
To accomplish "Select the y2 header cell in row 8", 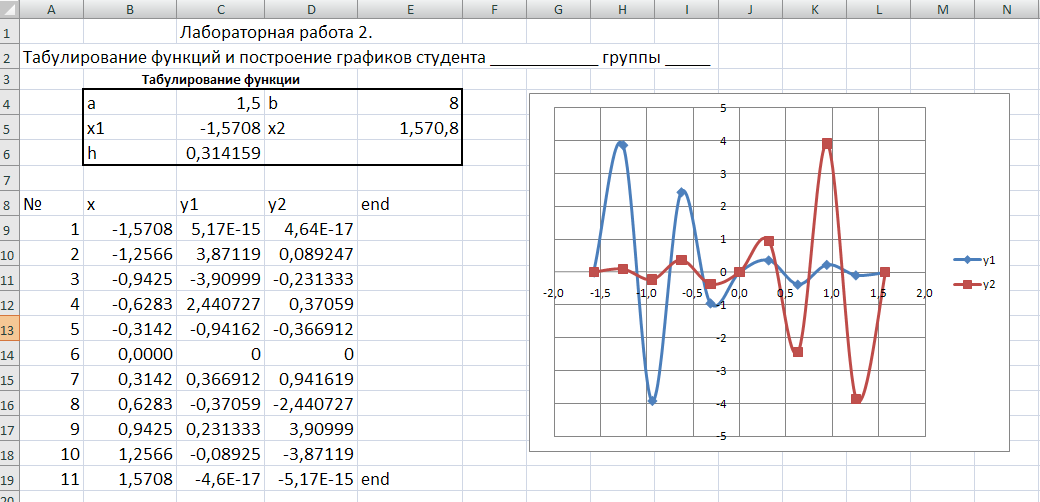I will [x=310, y=204].
